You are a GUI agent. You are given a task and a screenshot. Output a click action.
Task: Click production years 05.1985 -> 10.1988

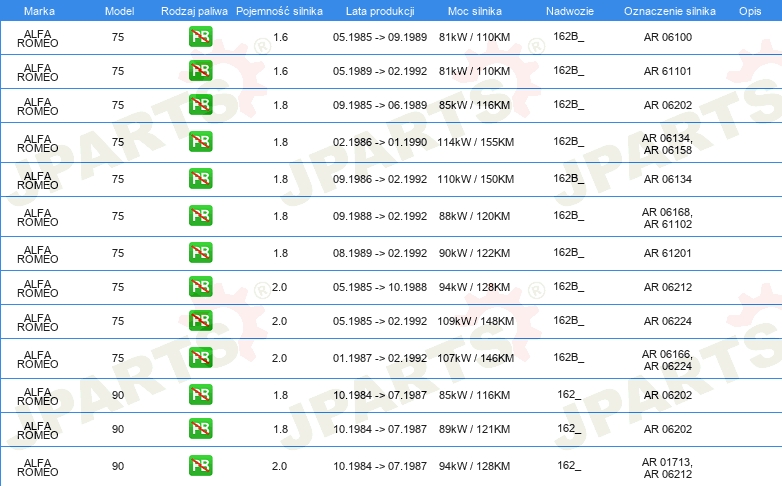point(380,287)
